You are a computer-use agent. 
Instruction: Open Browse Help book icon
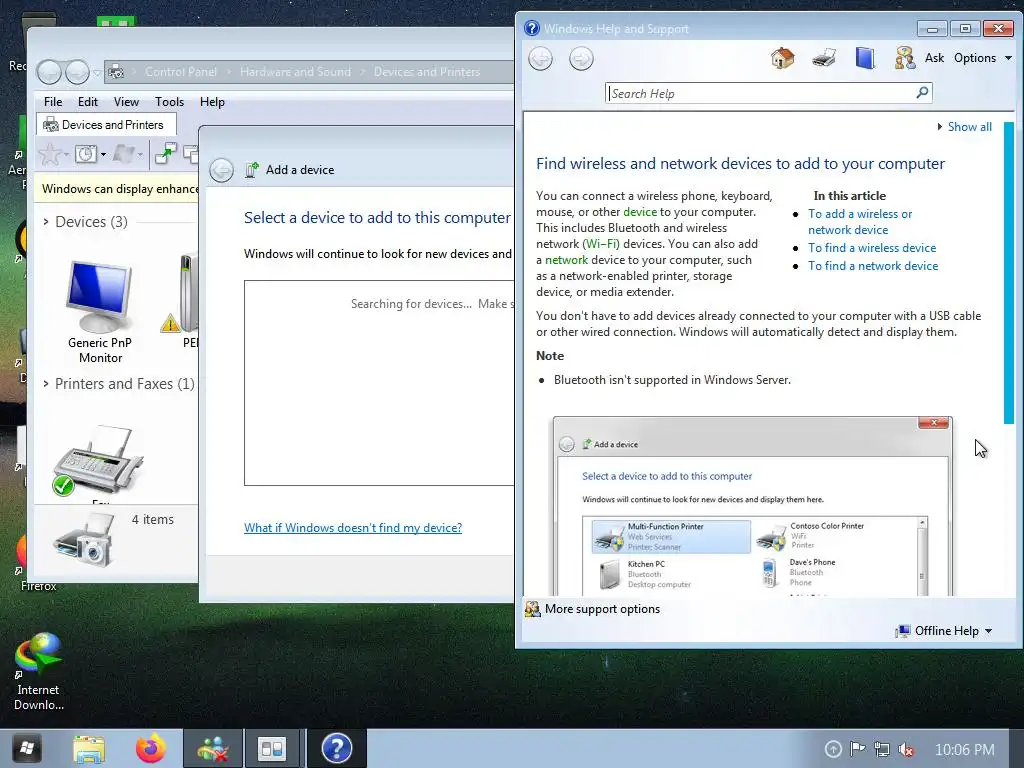click(x=865, y=58)
